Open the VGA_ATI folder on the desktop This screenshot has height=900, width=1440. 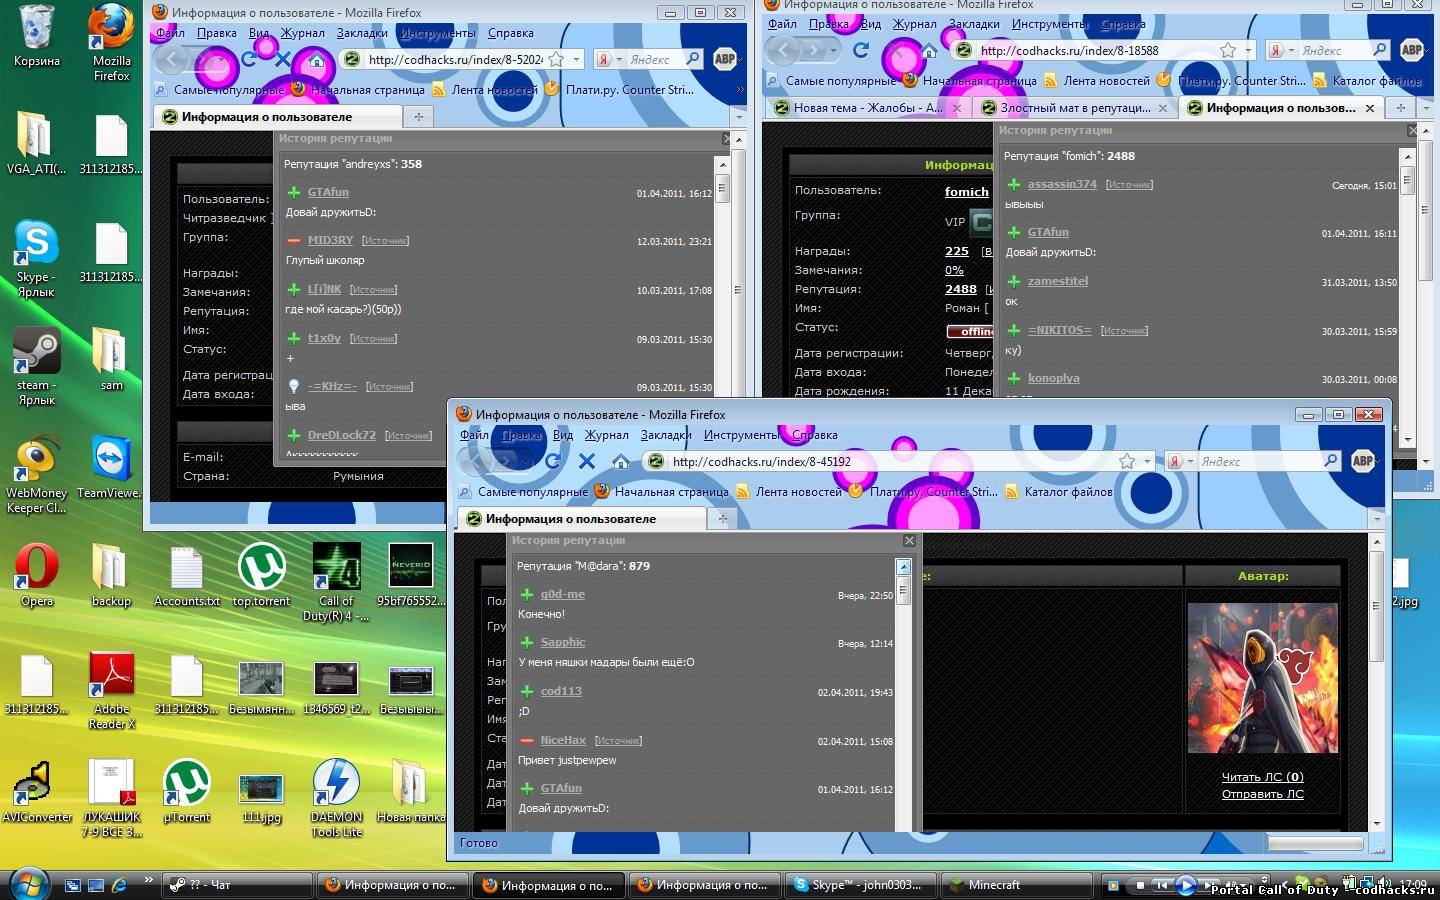[36, 142]
